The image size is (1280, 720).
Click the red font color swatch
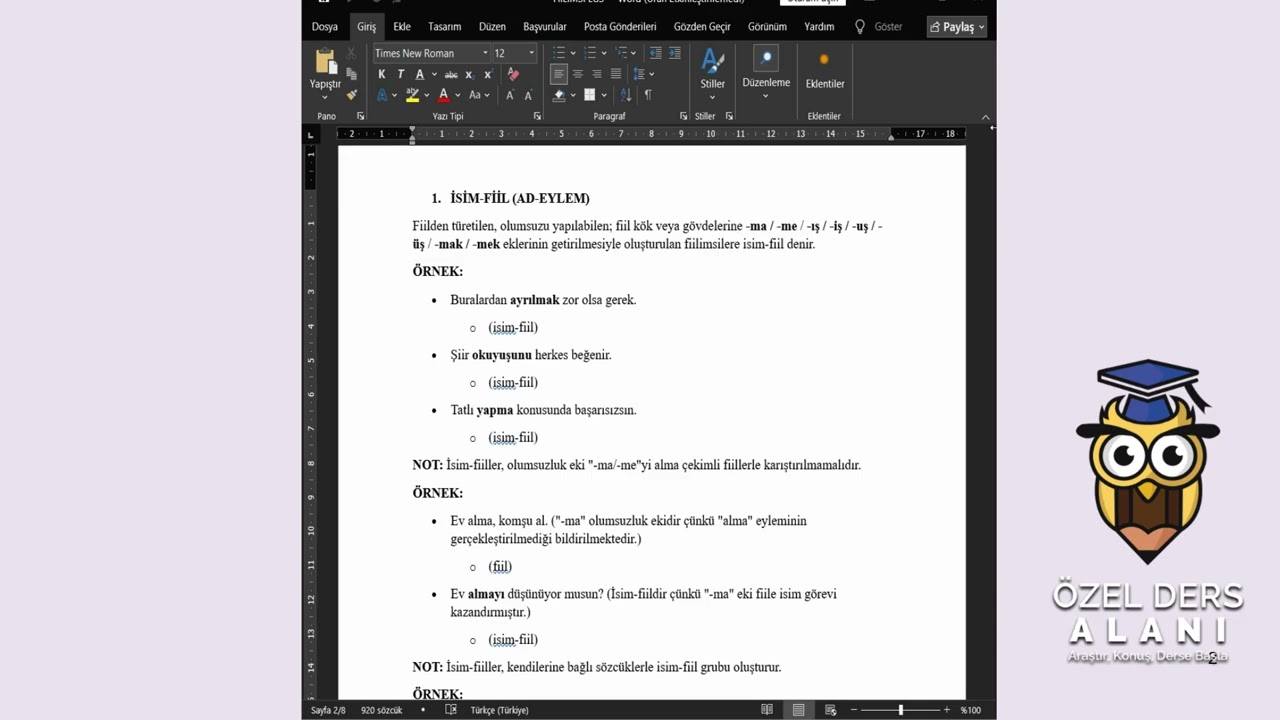point(443,95)
